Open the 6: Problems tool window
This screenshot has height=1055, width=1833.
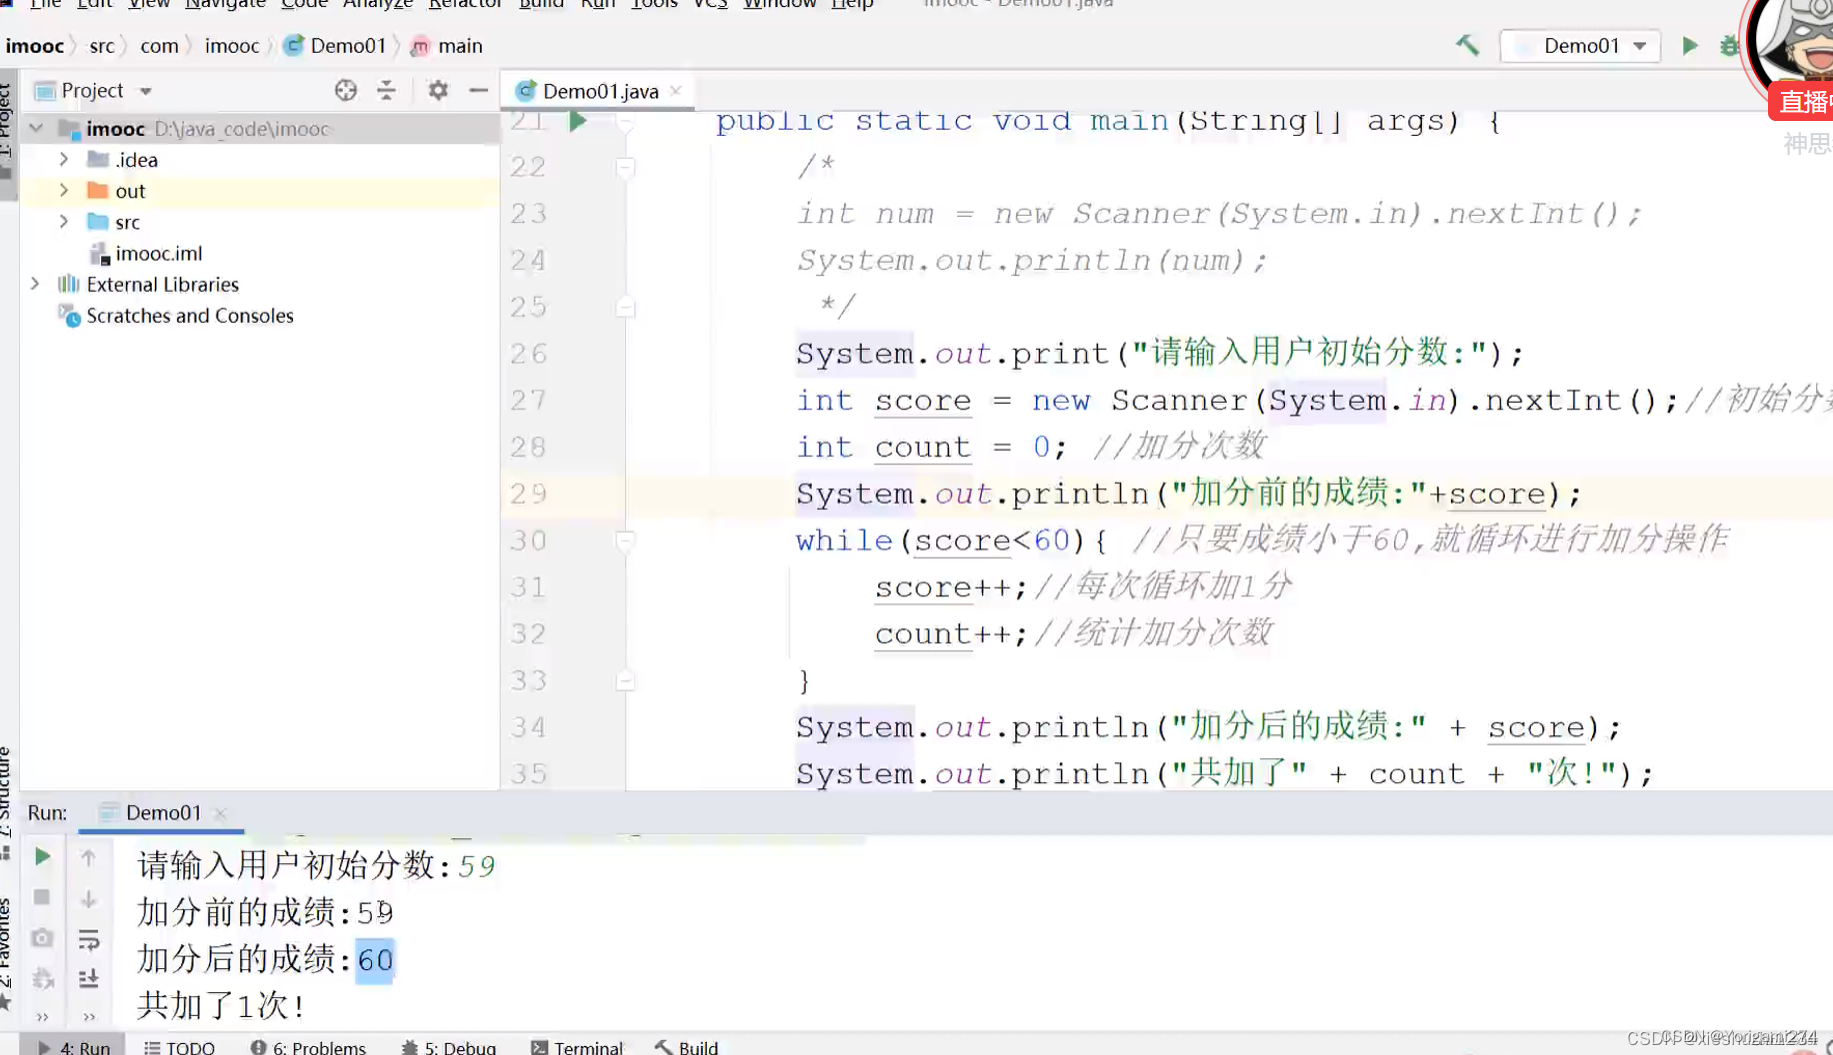[307, 1046]
